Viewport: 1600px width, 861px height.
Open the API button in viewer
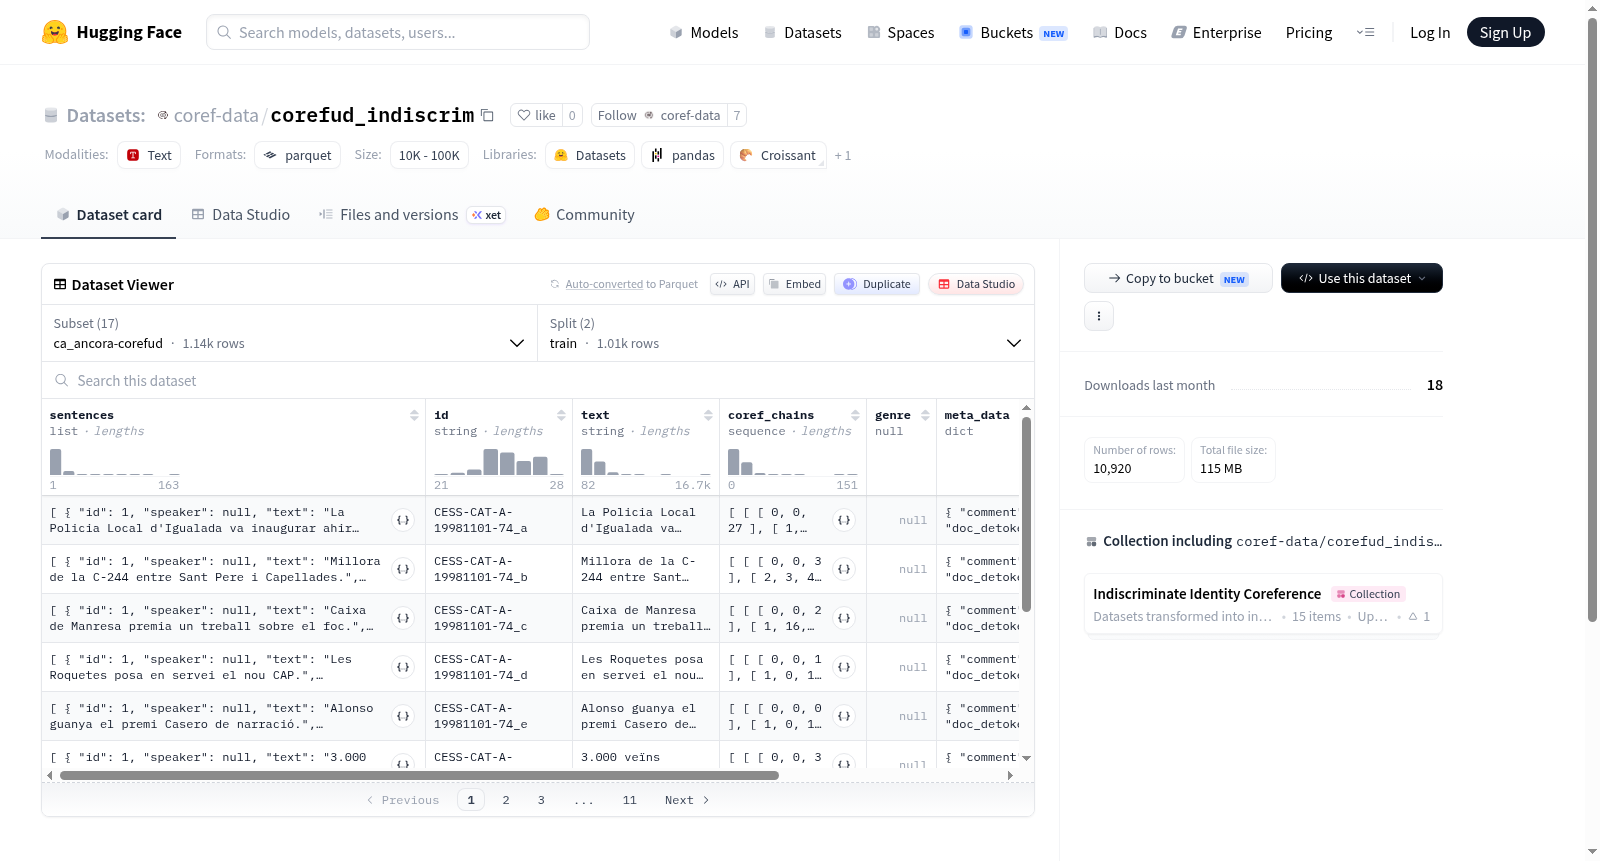732,284
